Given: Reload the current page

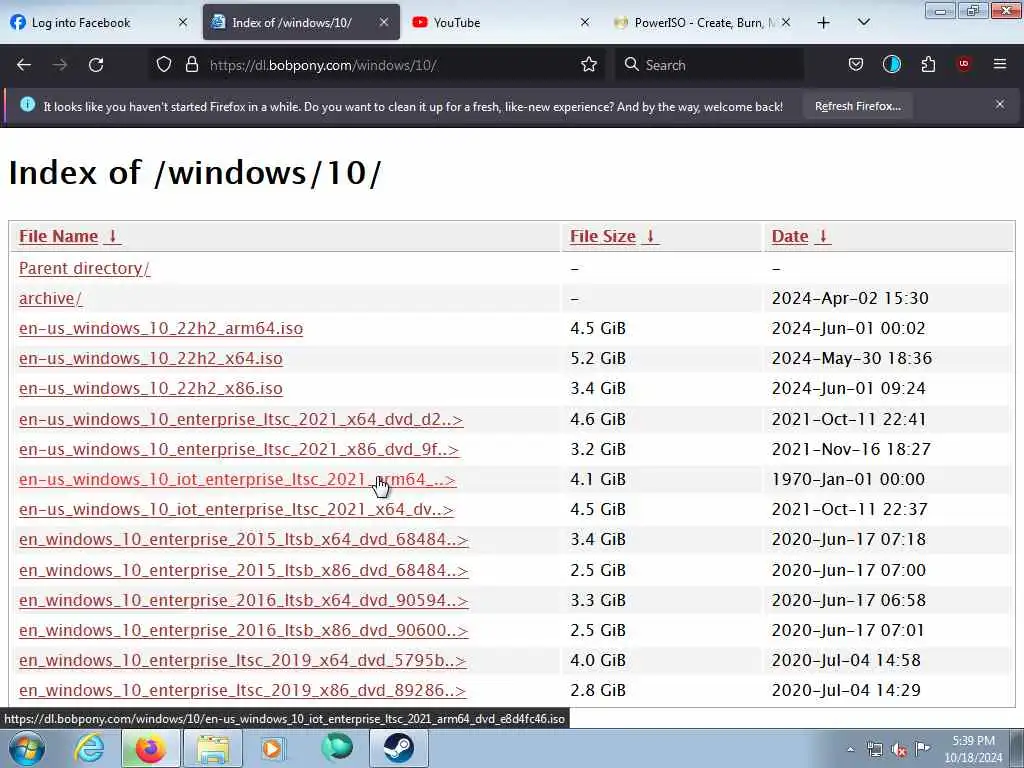Looking at the screenshot, I should pyautogui.click(x=96, y=65).
